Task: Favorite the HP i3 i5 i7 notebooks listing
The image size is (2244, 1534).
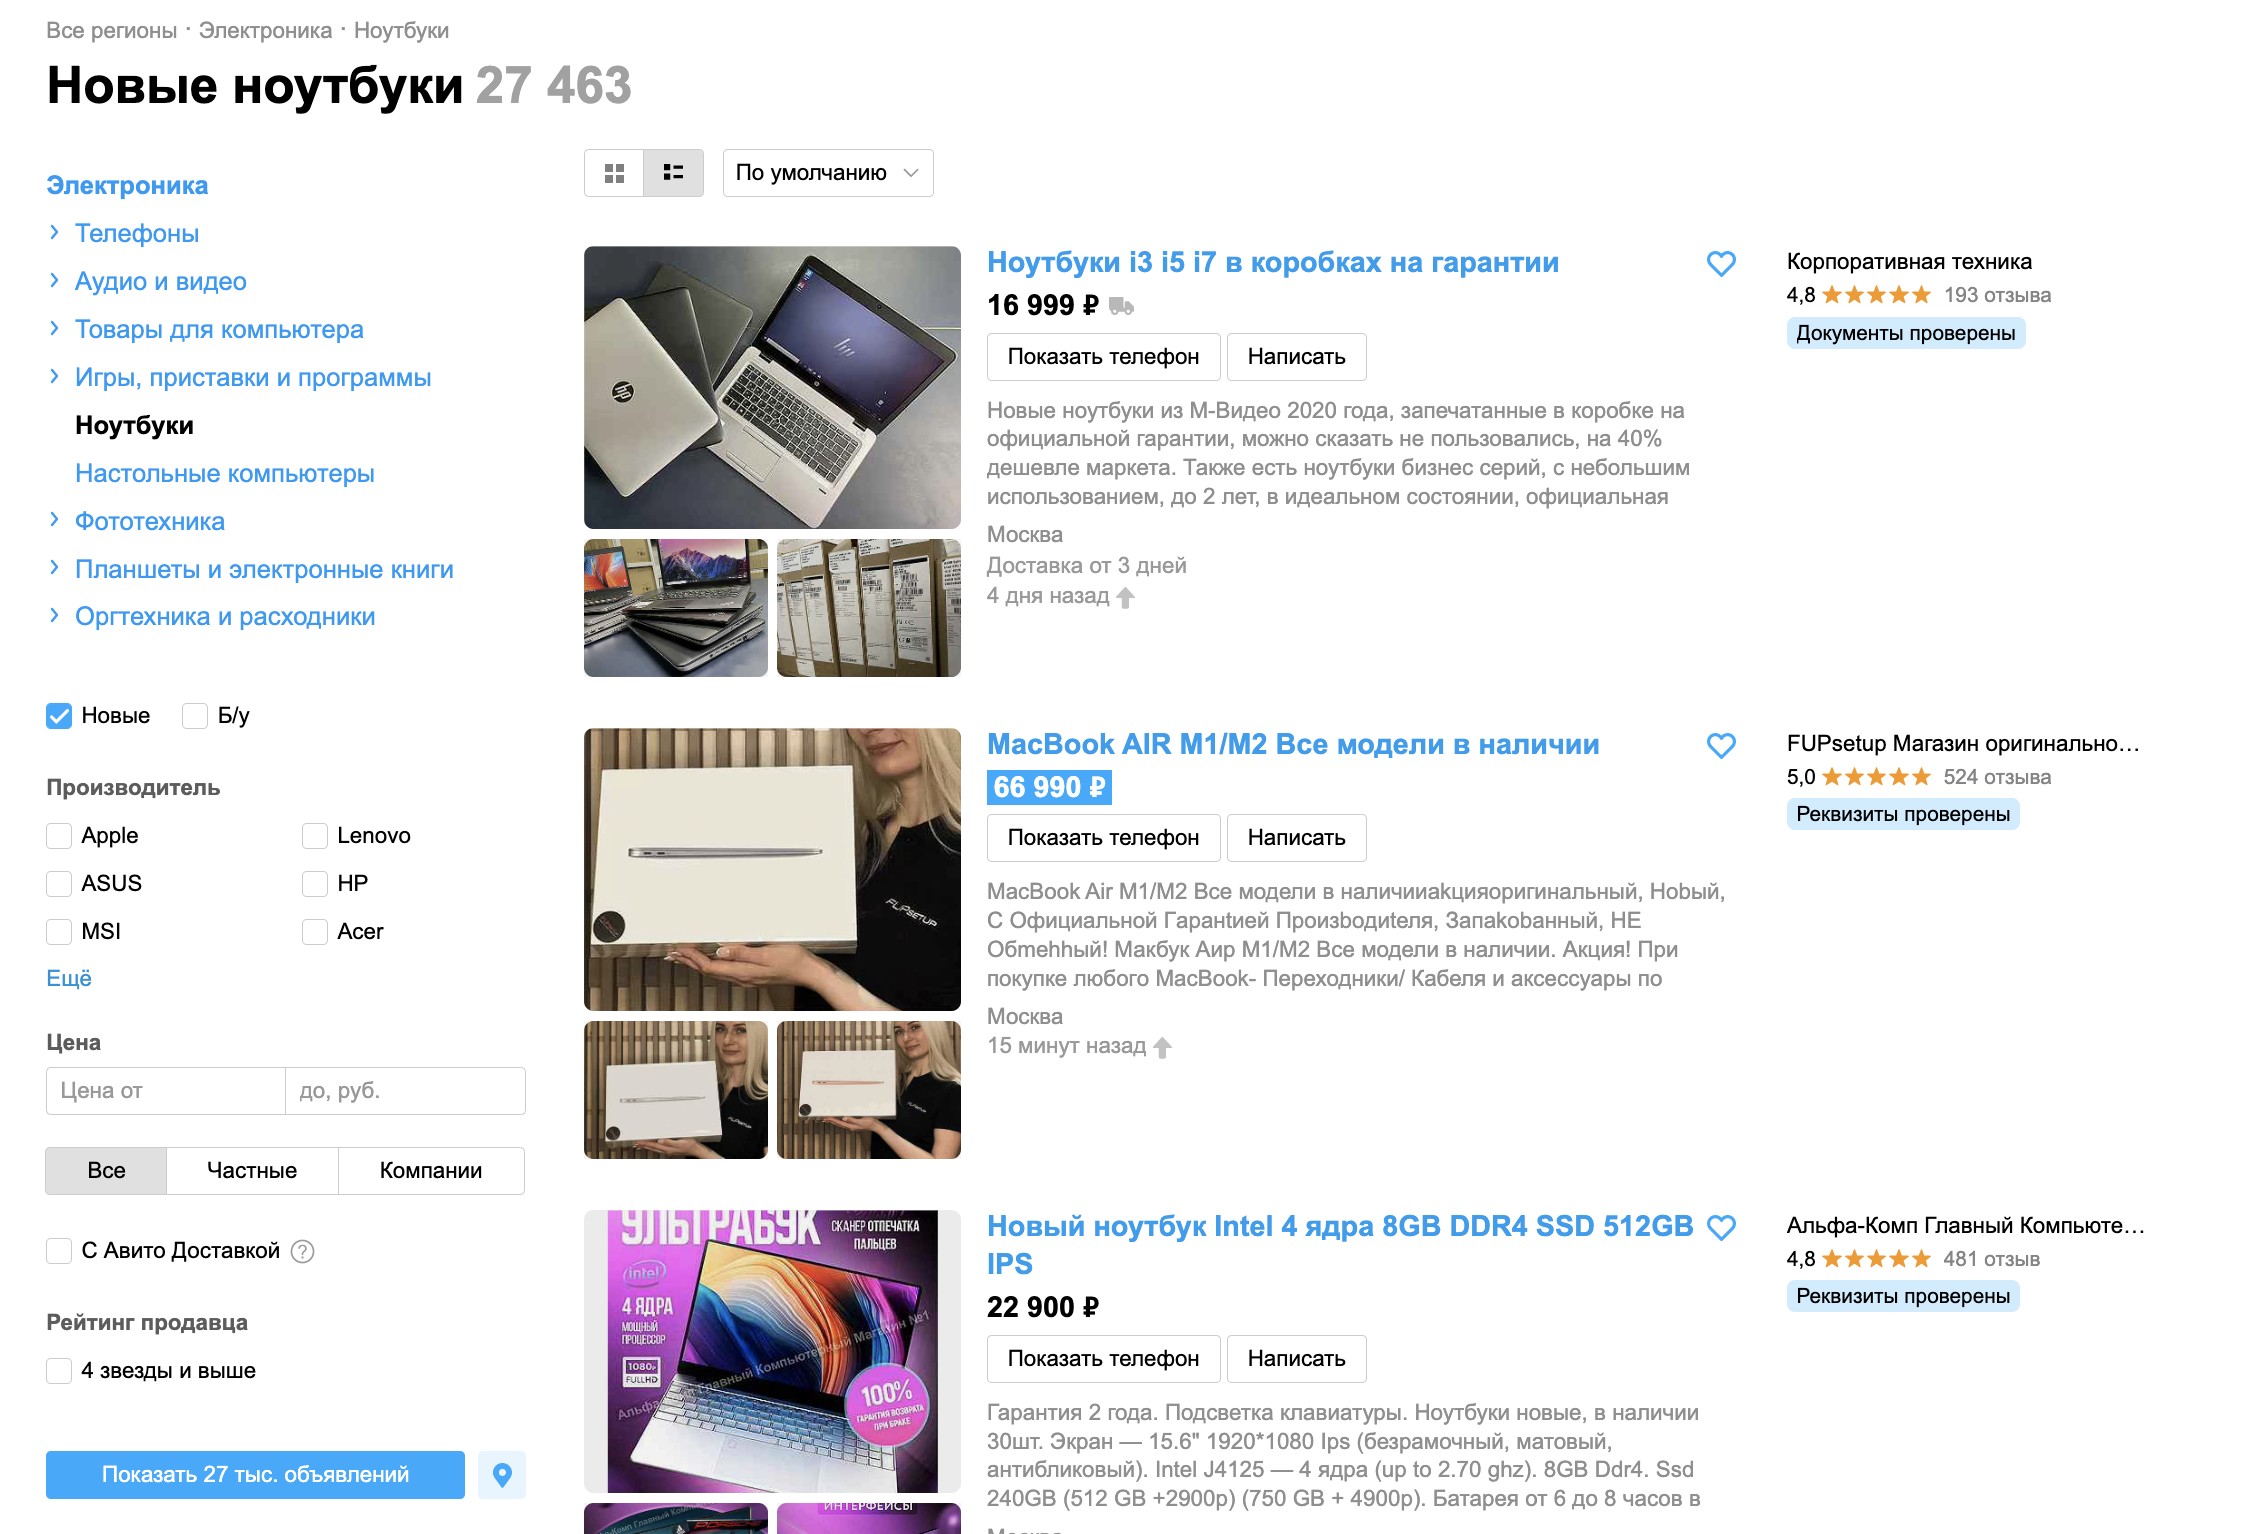Action: point(1721,264)
